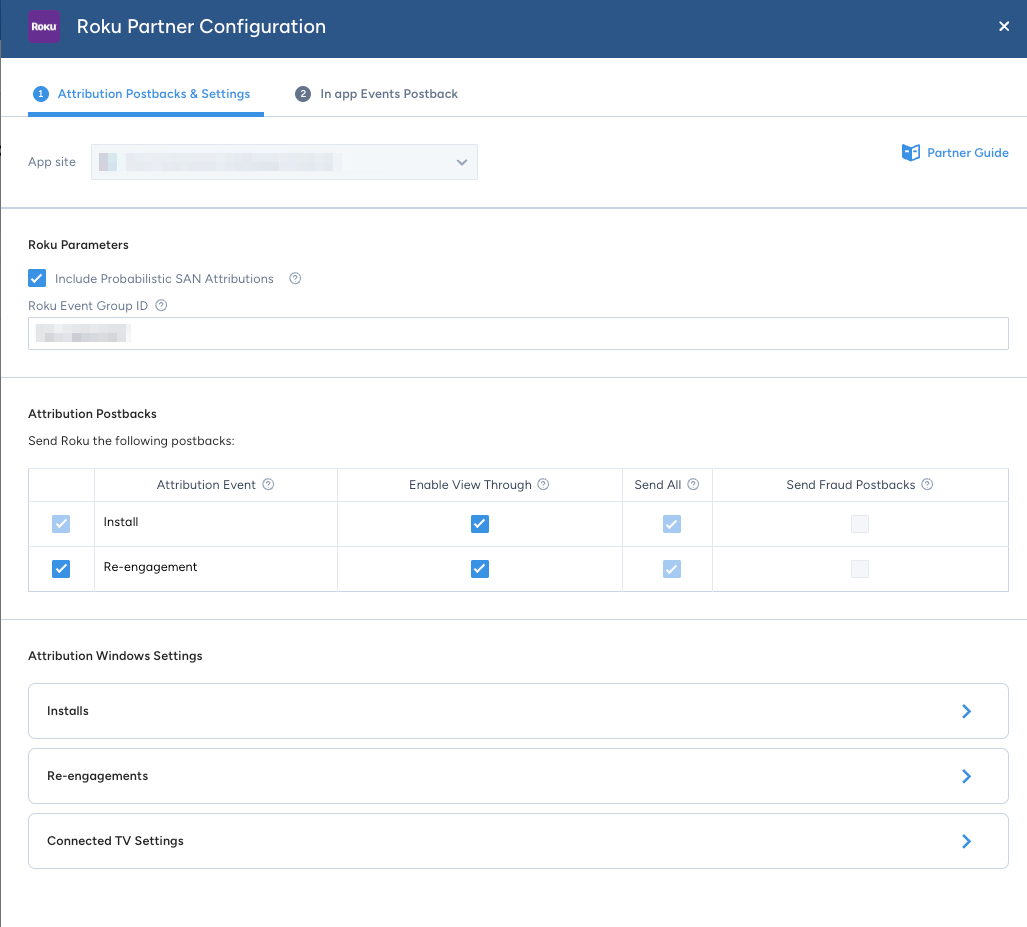Switch to Attribution Postbacks & Settings tab

coord(145,94)
